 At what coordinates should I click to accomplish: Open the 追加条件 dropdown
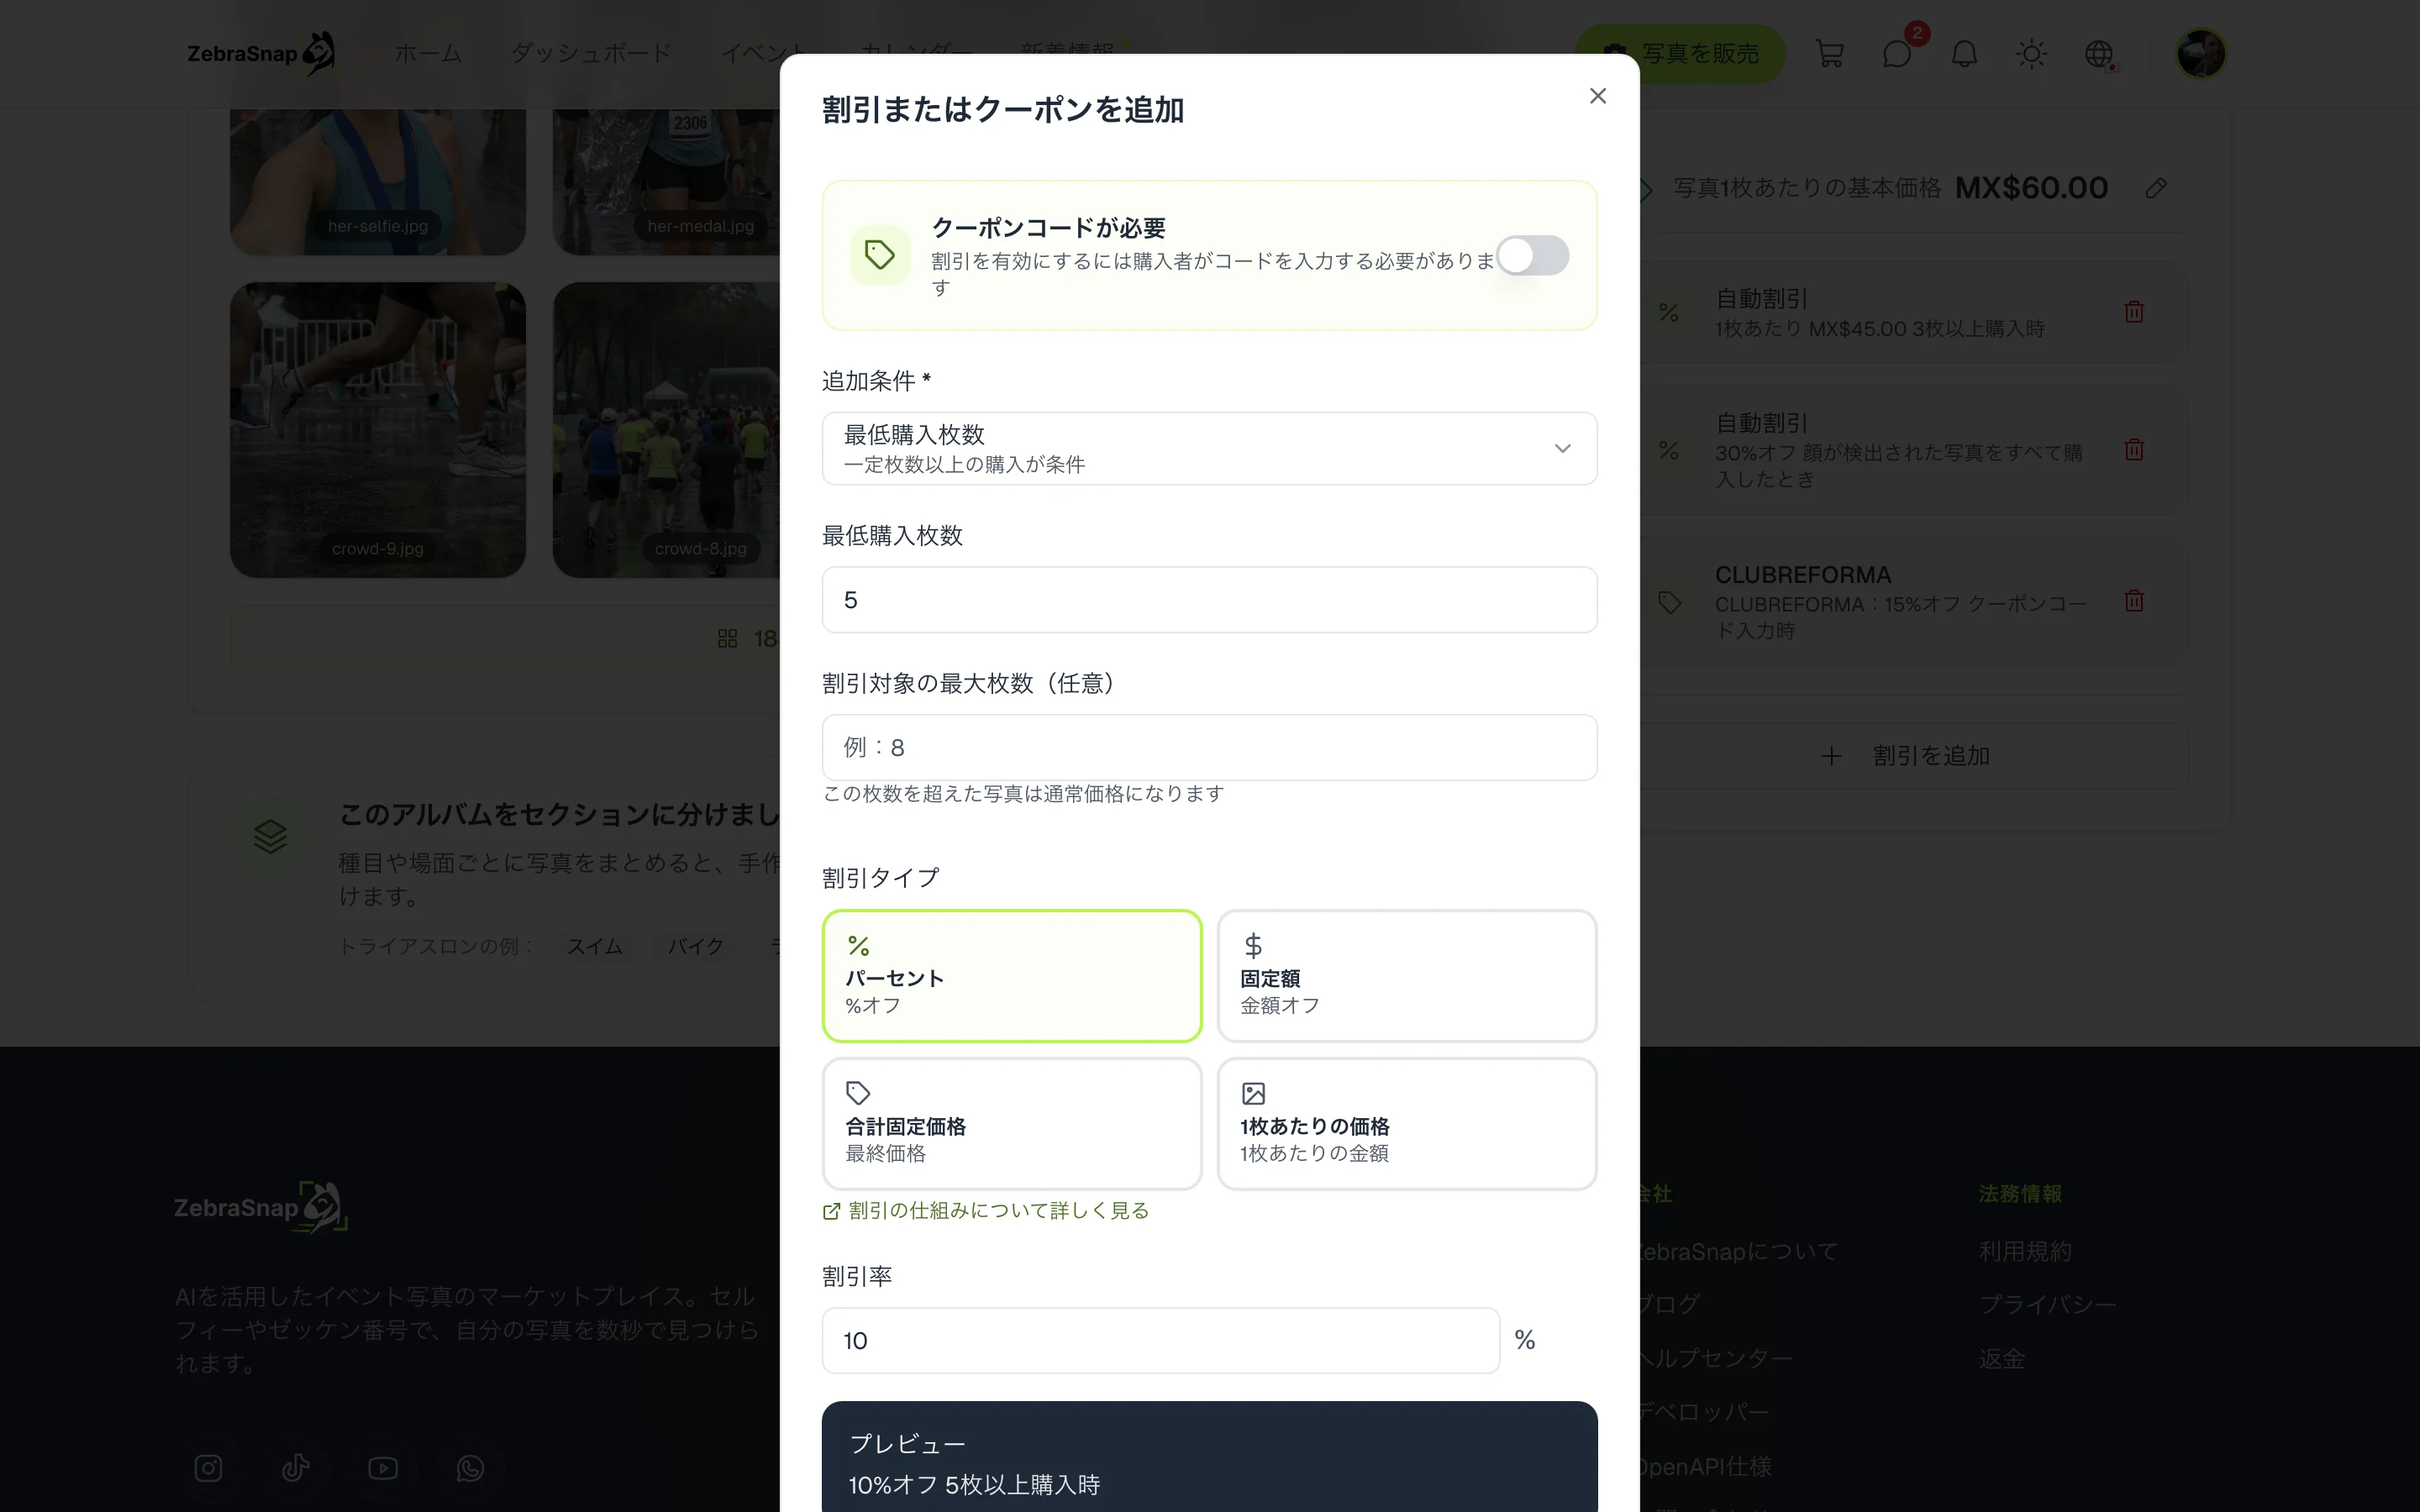(x=1209, y=448)
